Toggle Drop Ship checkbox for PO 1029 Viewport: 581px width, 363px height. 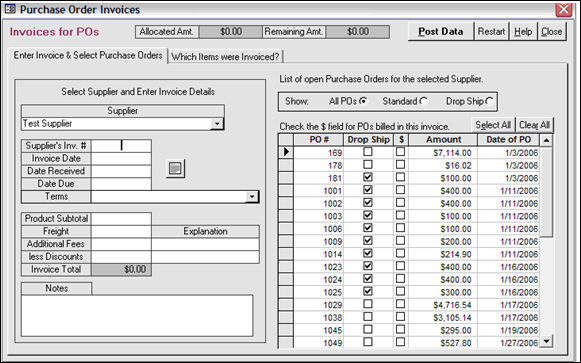pyautogui.click(x=368, y=304)
